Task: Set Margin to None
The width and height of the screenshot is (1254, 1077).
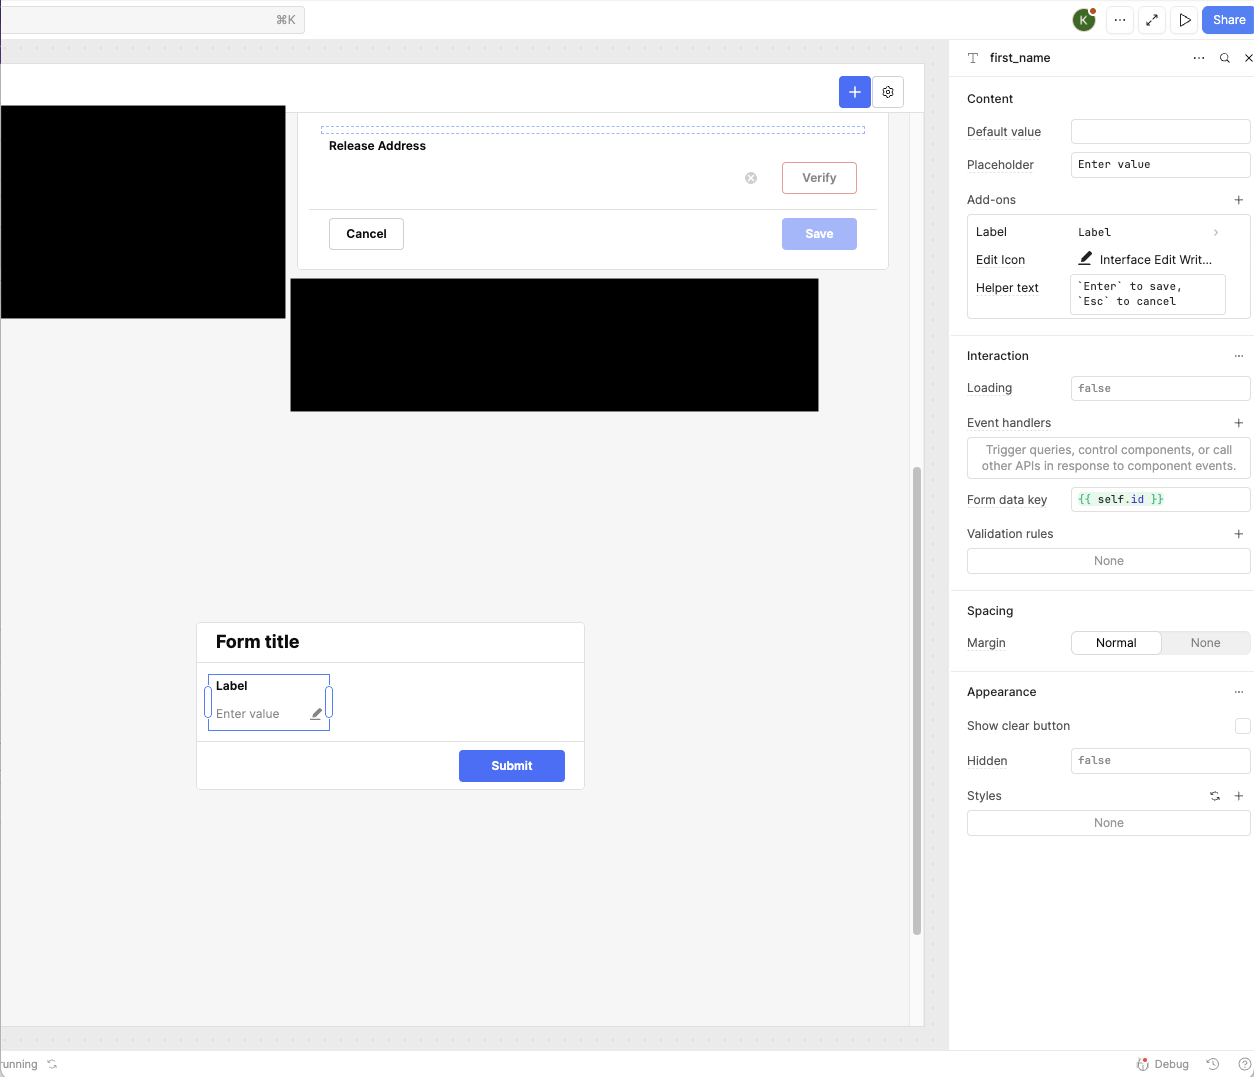Action: click(1205, 643)
